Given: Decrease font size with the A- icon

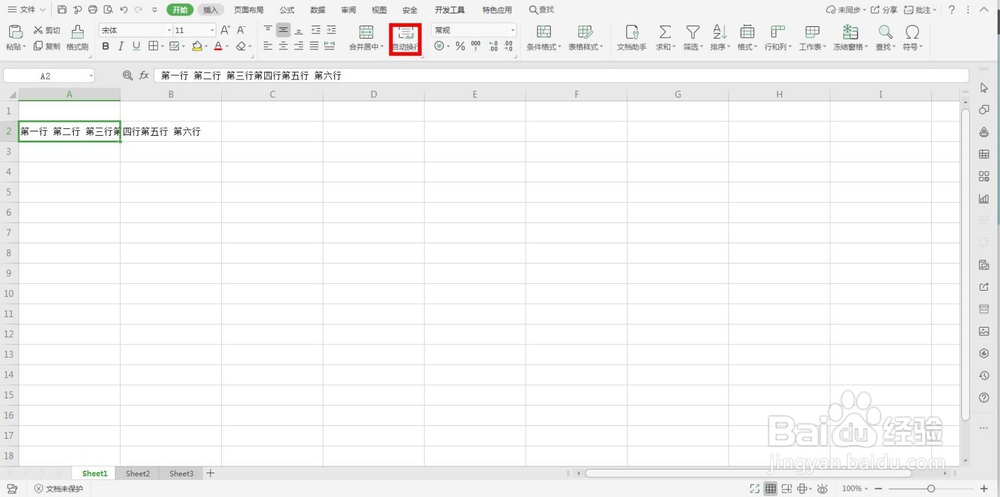Looking at the screenshot, I should click(241, 30).
